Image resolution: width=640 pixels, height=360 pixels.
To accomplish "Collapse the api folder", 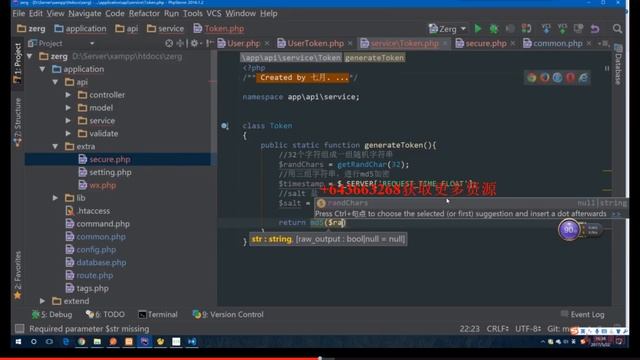I will coord(56,82).
